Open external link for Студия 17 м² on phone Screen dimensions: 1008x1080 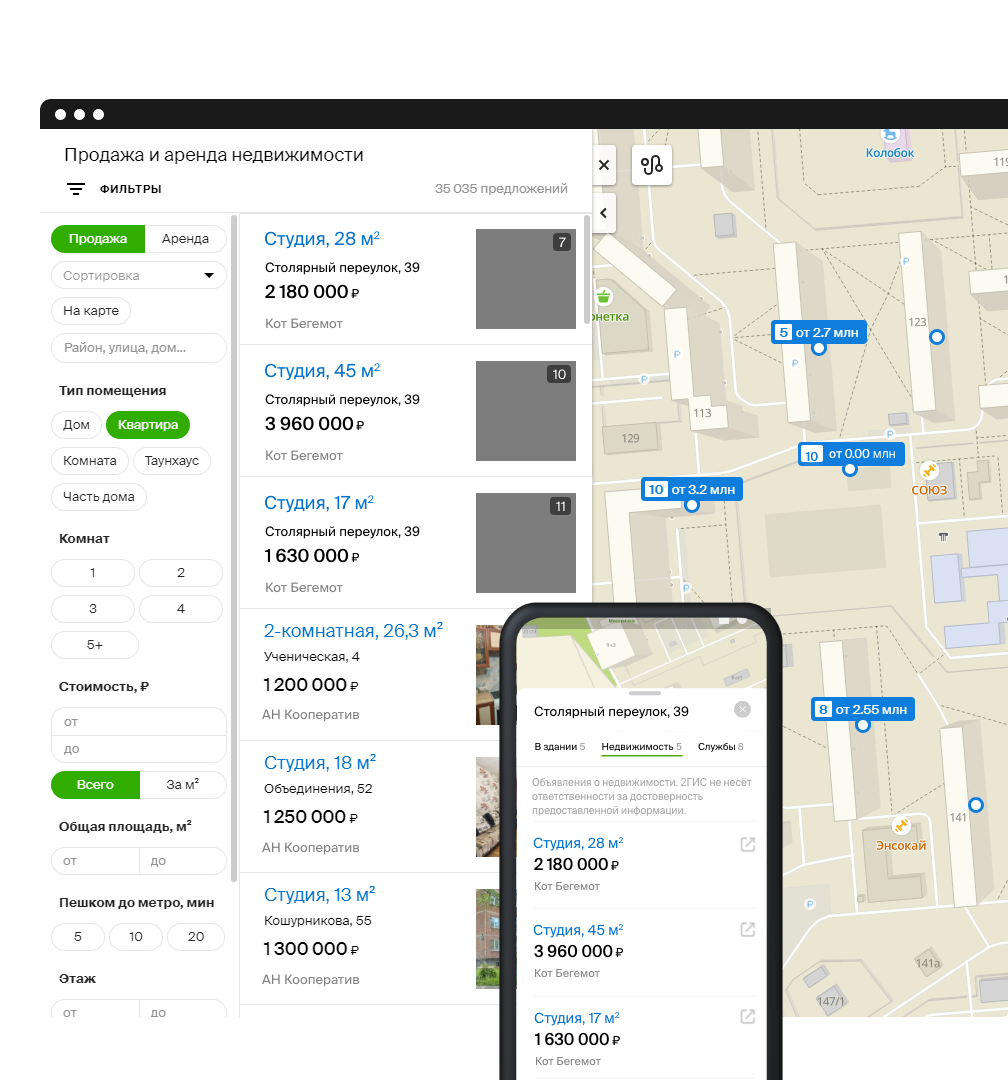click(x=748, y=1017)
